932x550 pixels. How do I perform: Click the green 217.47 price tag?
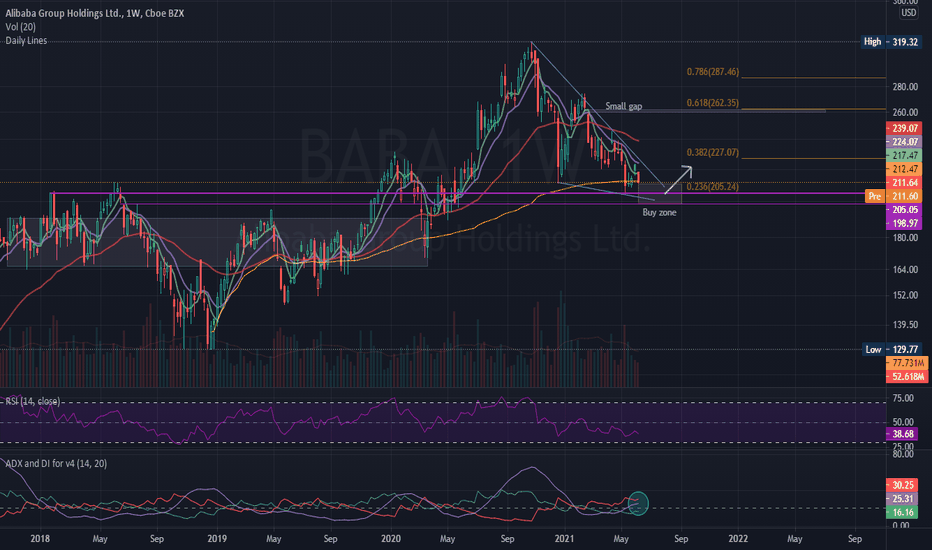click(903, 155)
